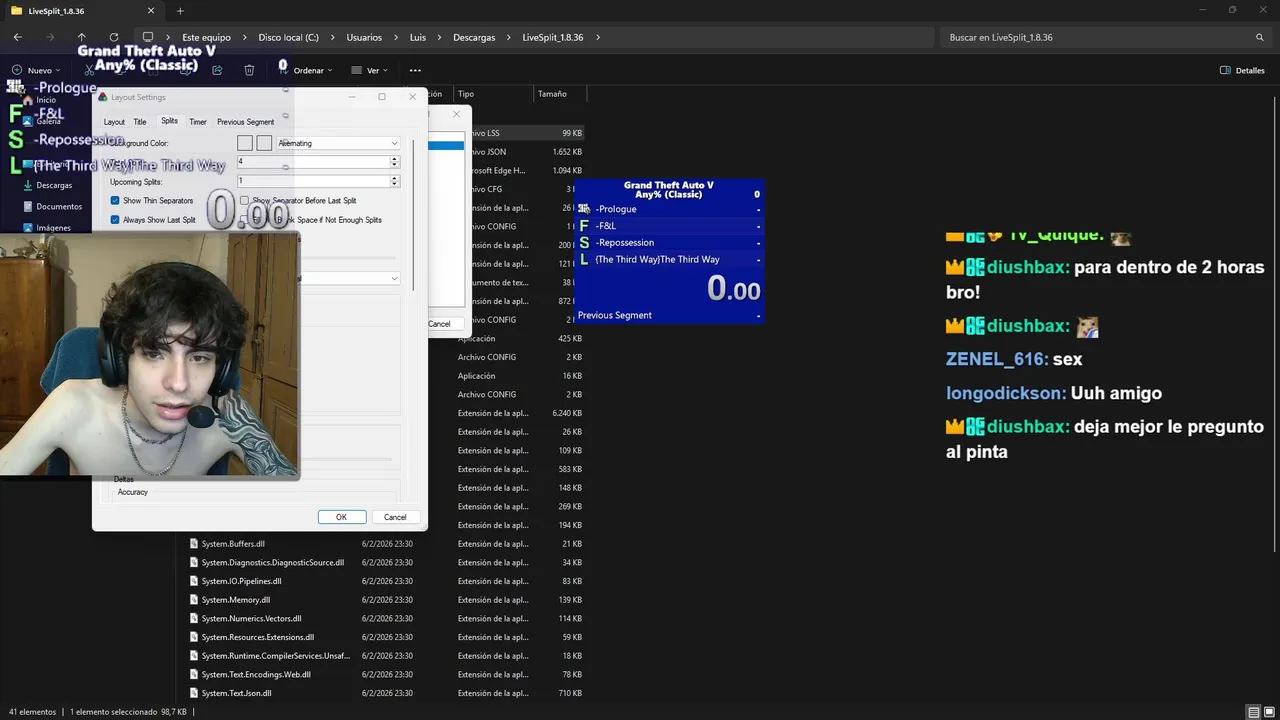Click OK in Layout Settings

click(341, 517)
